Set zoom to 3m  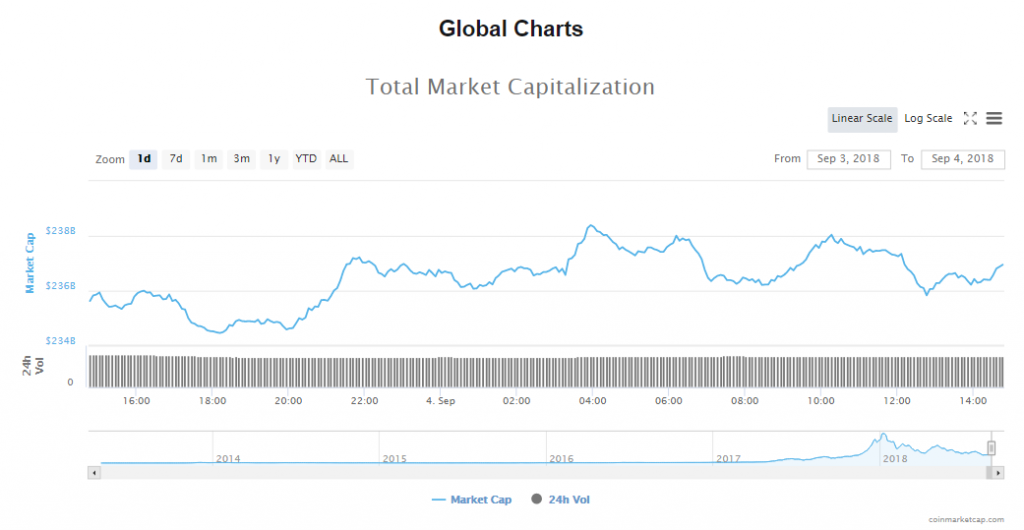click(x=241, y=159)
